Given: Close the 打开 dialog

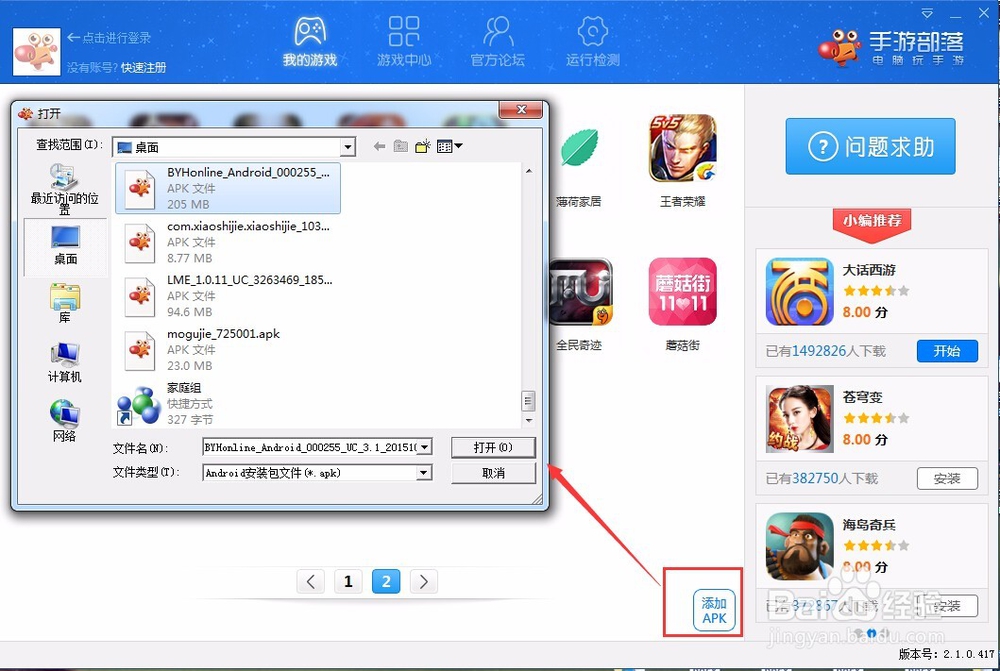Looking at the screenshot, I should tap(521, 110).
